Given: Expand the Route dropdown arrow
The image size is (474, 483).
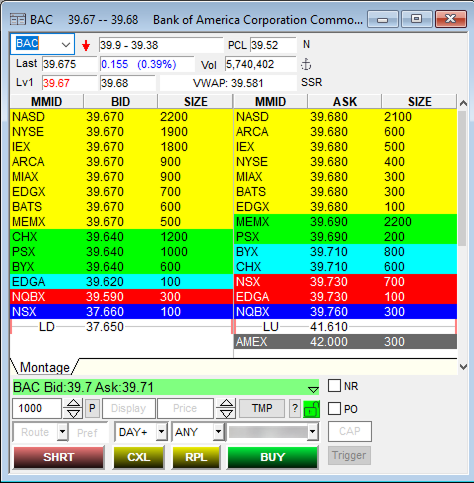Looking at the screenshot, I should click(x=62, y=432).
